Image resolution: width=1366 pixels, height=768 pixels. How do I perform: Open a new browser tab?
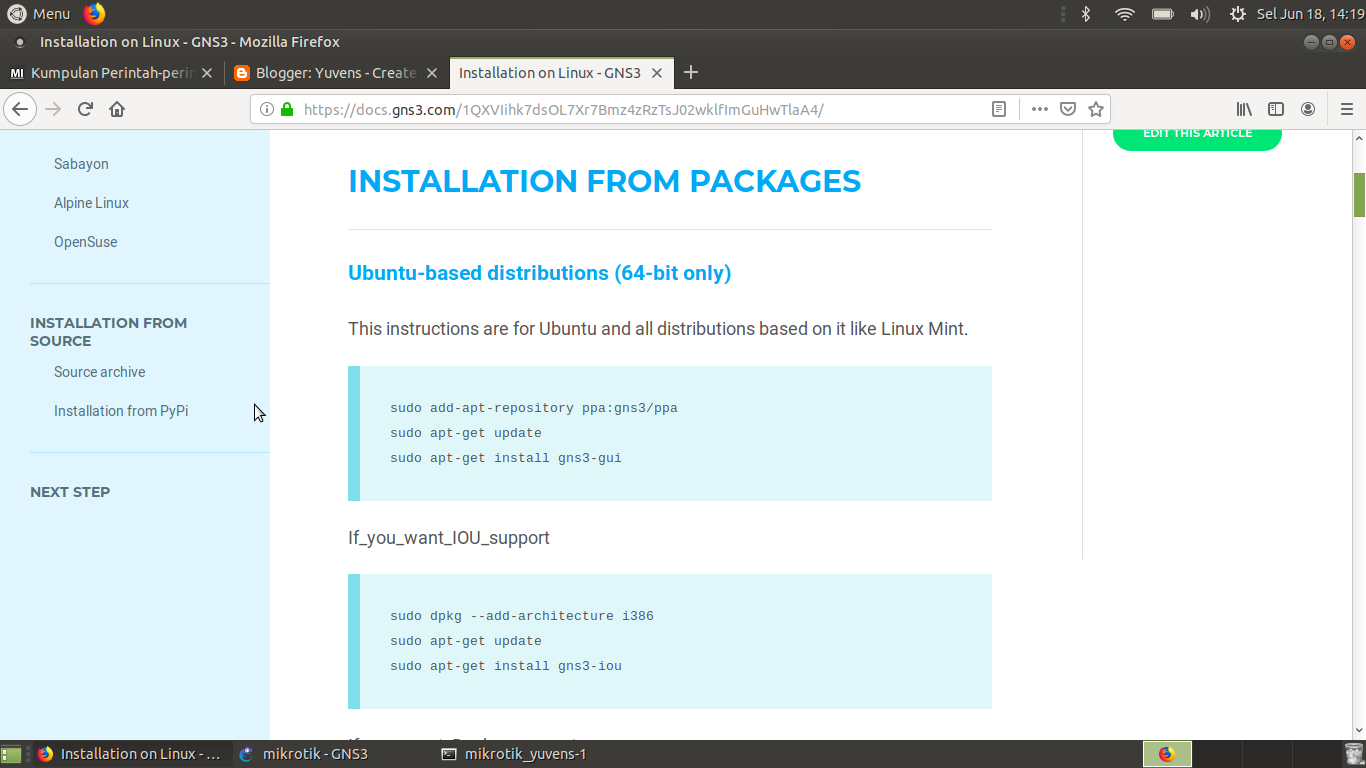[x=690, y=72]
